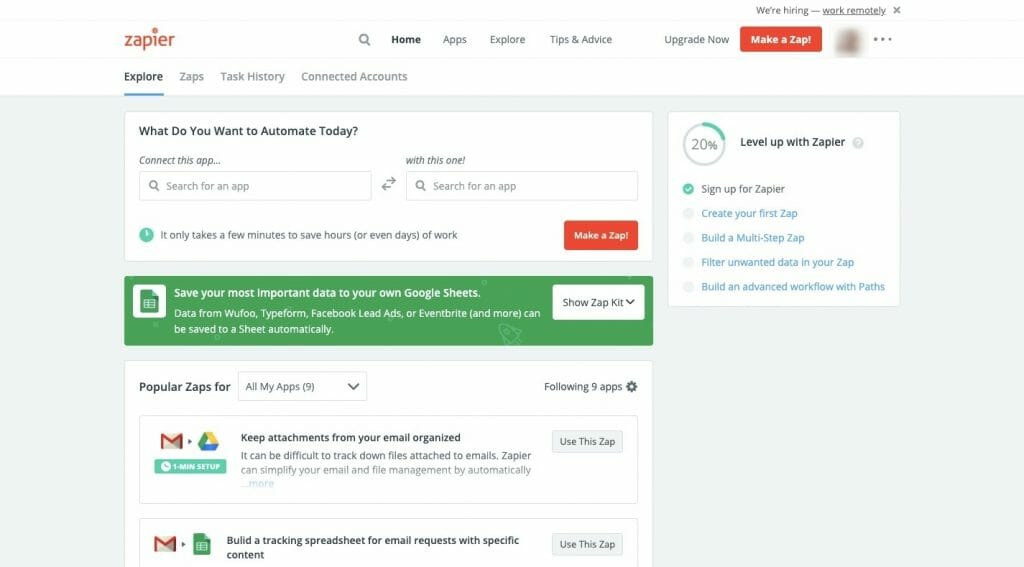Open Build an advanced workflow with Paths
Image resolution: width=1024 pixels, height=567 pixels.
pyautogui.click(x=793, y=287)
